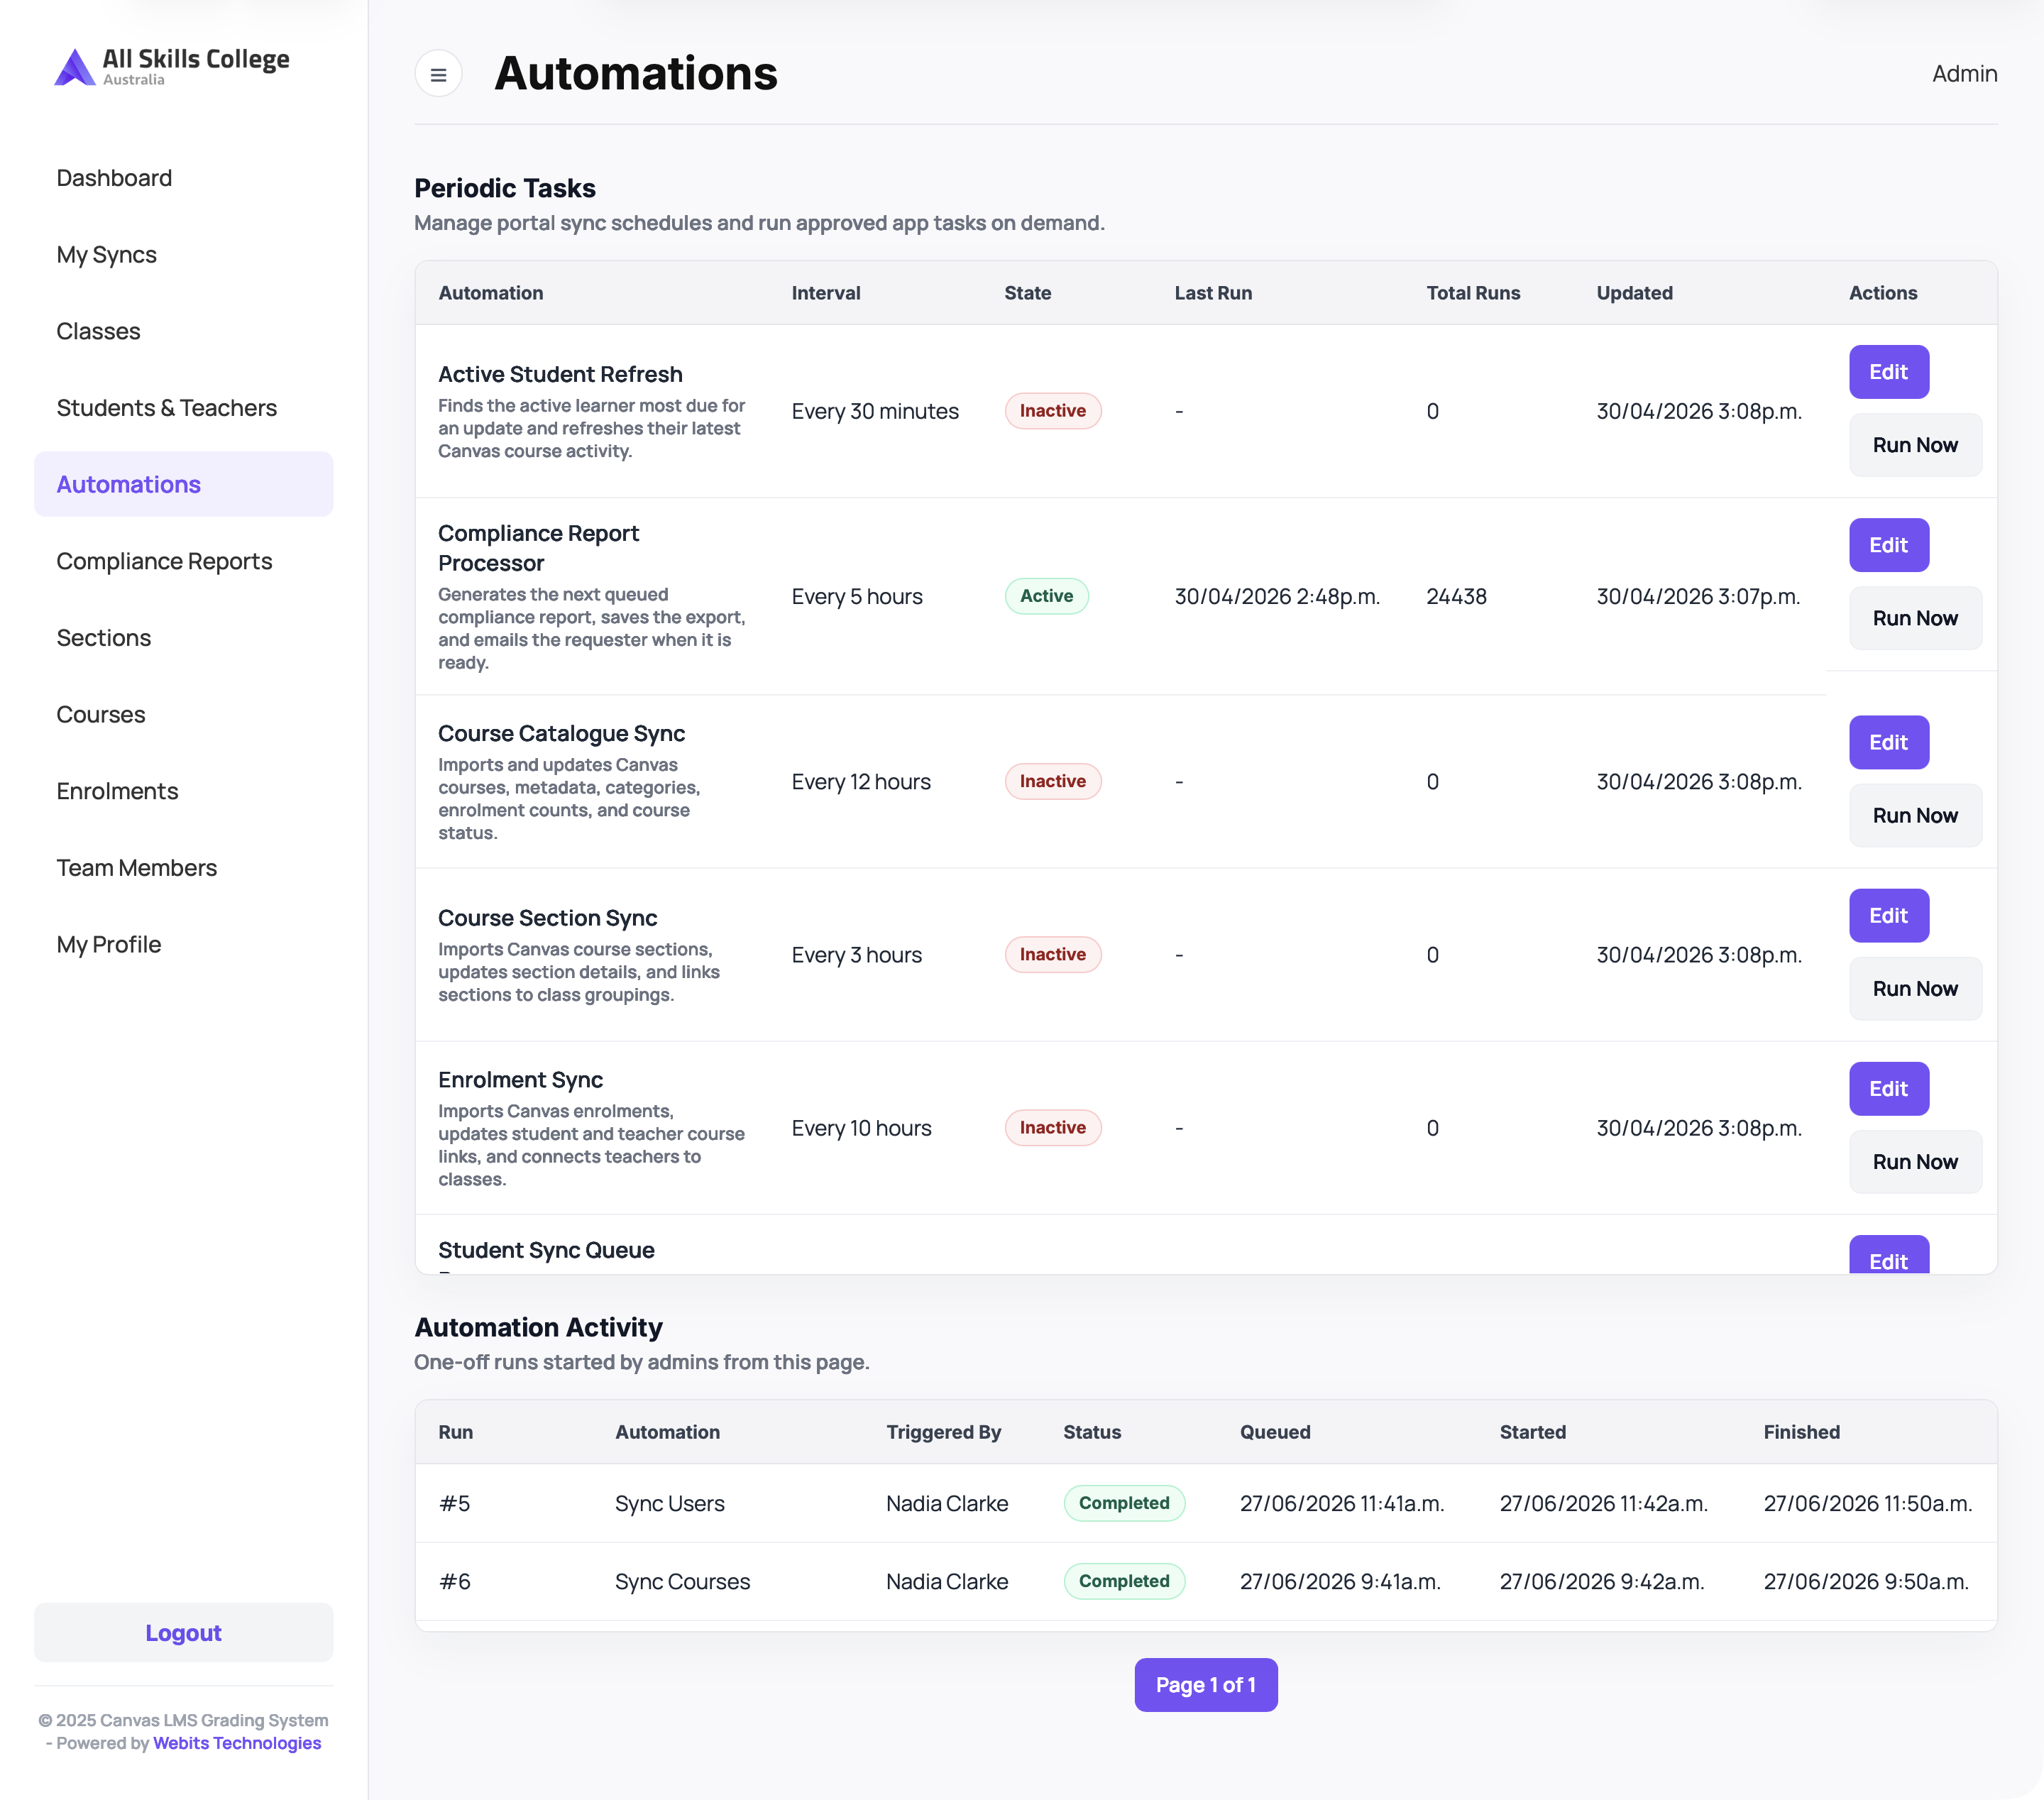Viewport: 2044px width, 1800px height.
Task: Select the Active Student Refresh title
Action: [x=560, y=374]
